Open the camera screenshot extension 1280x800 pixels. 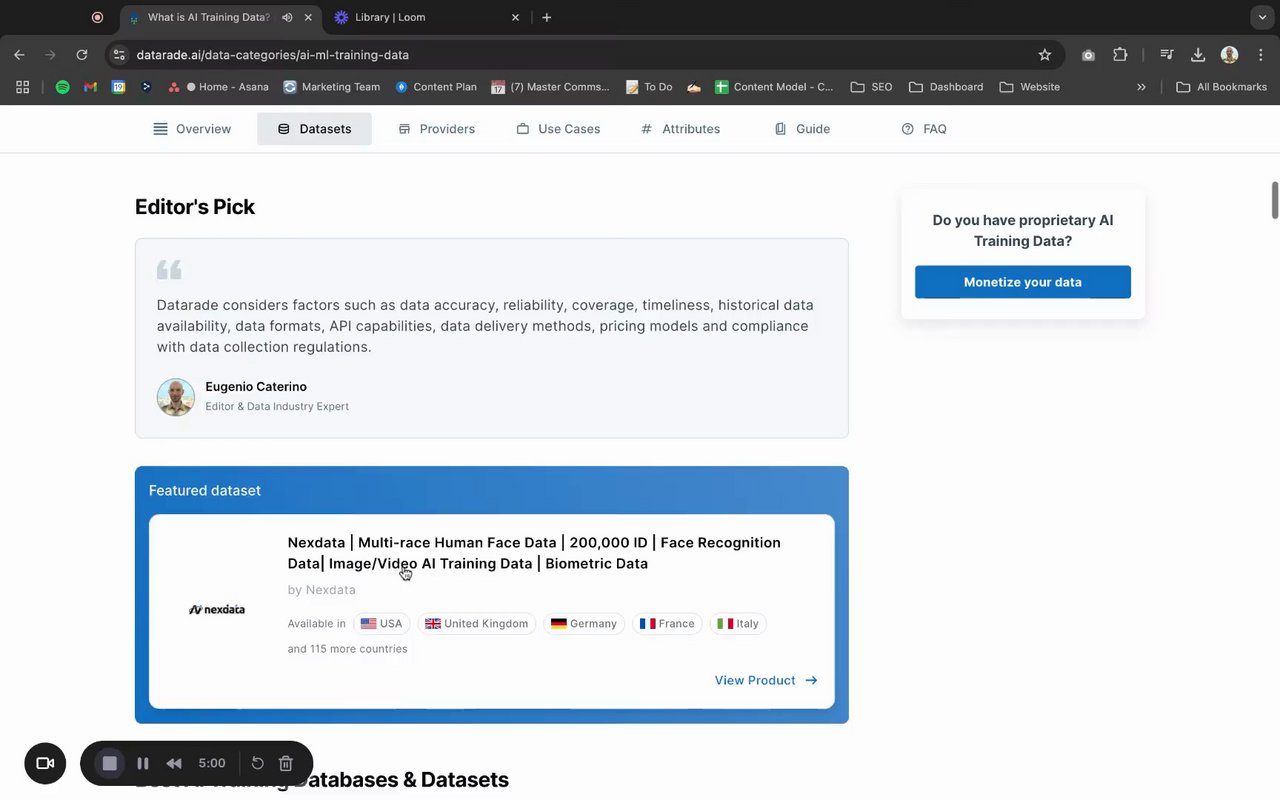(x=1088, y=55)
